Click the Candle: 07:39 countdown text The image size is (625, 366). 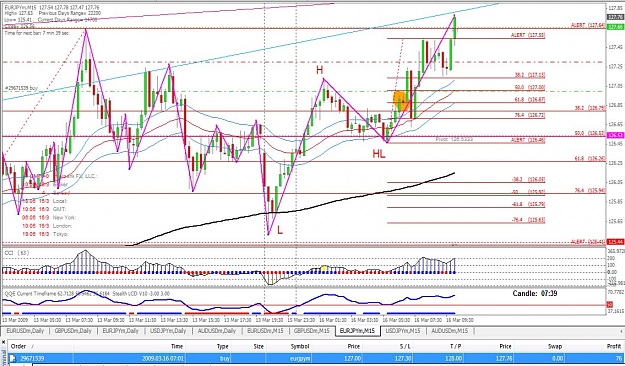[x=535, y=293]
